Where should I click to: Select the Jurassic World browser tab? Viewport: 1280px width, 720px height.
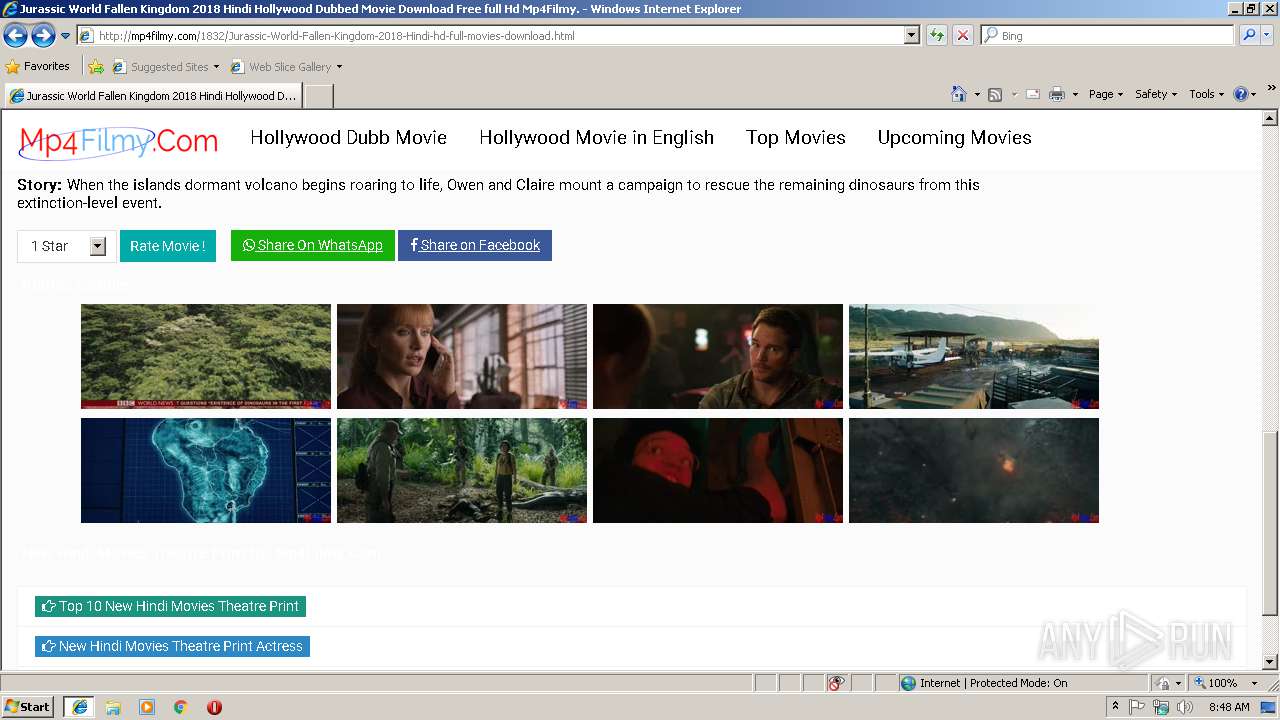point(153,96)
